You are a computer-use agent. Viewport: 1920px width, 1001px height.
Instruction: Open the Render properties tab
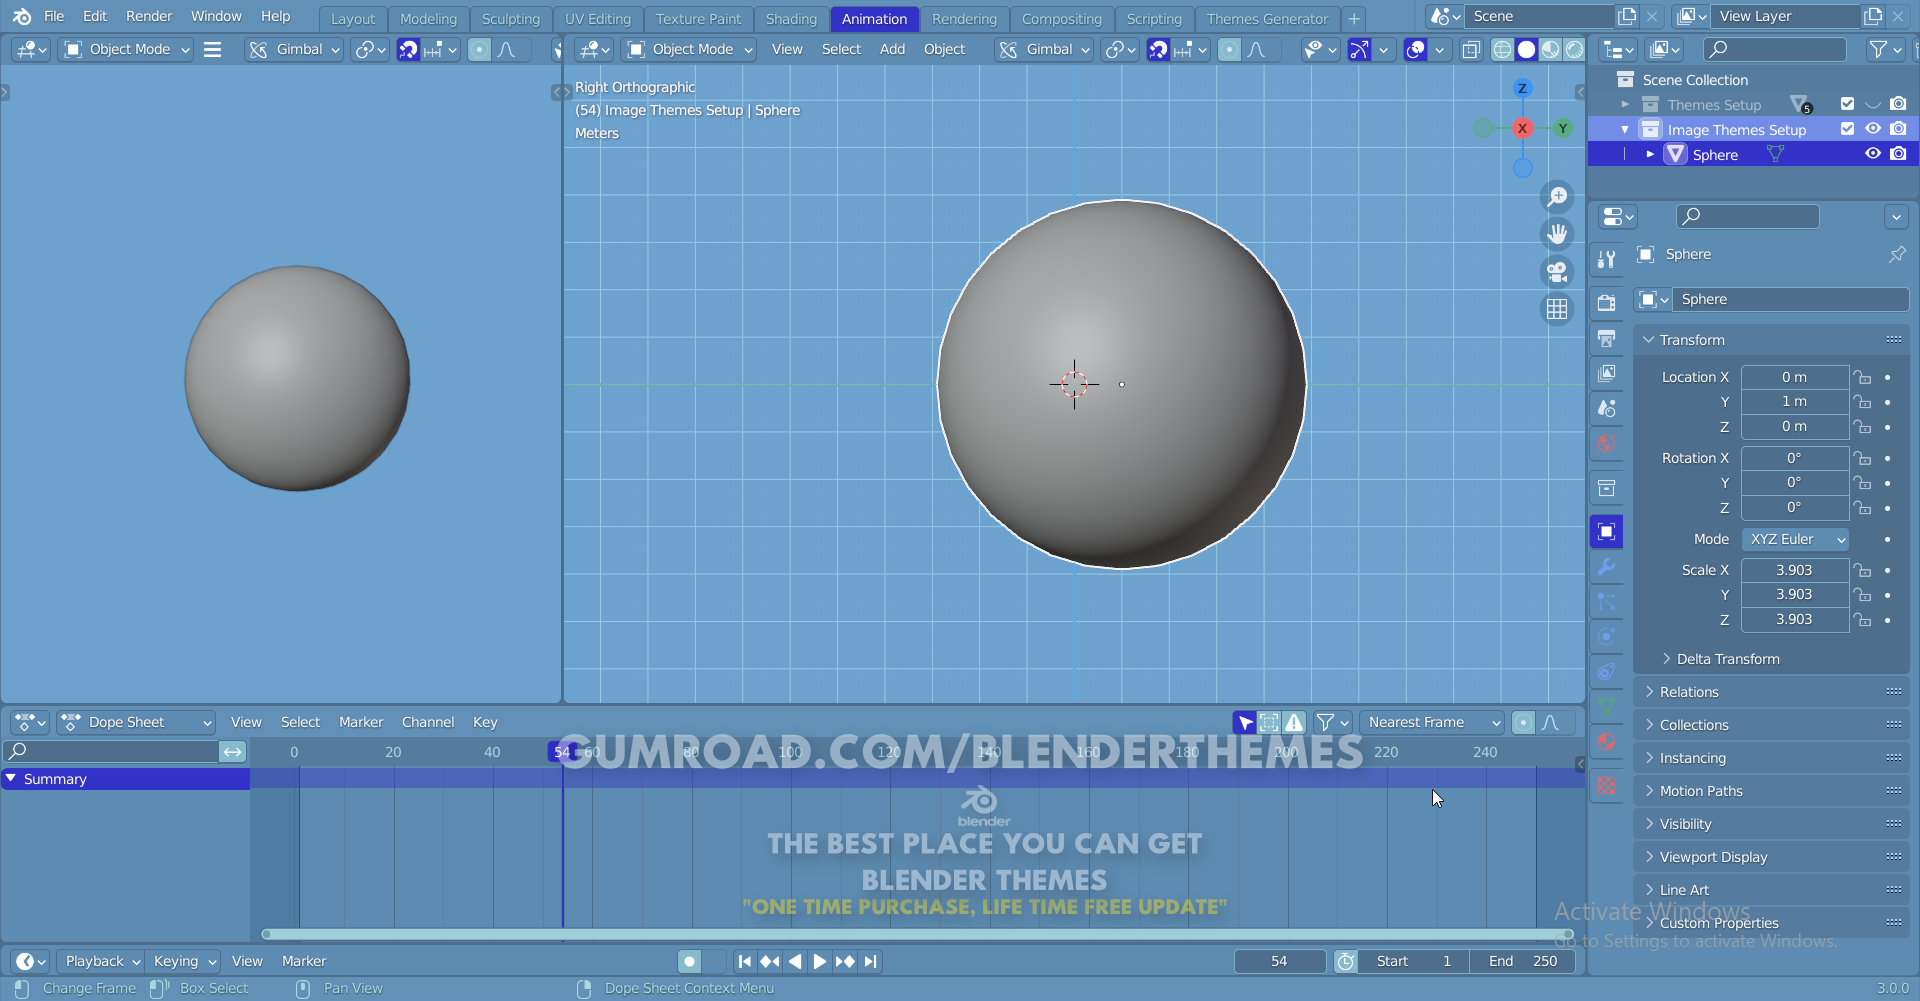pos(1607,302)
